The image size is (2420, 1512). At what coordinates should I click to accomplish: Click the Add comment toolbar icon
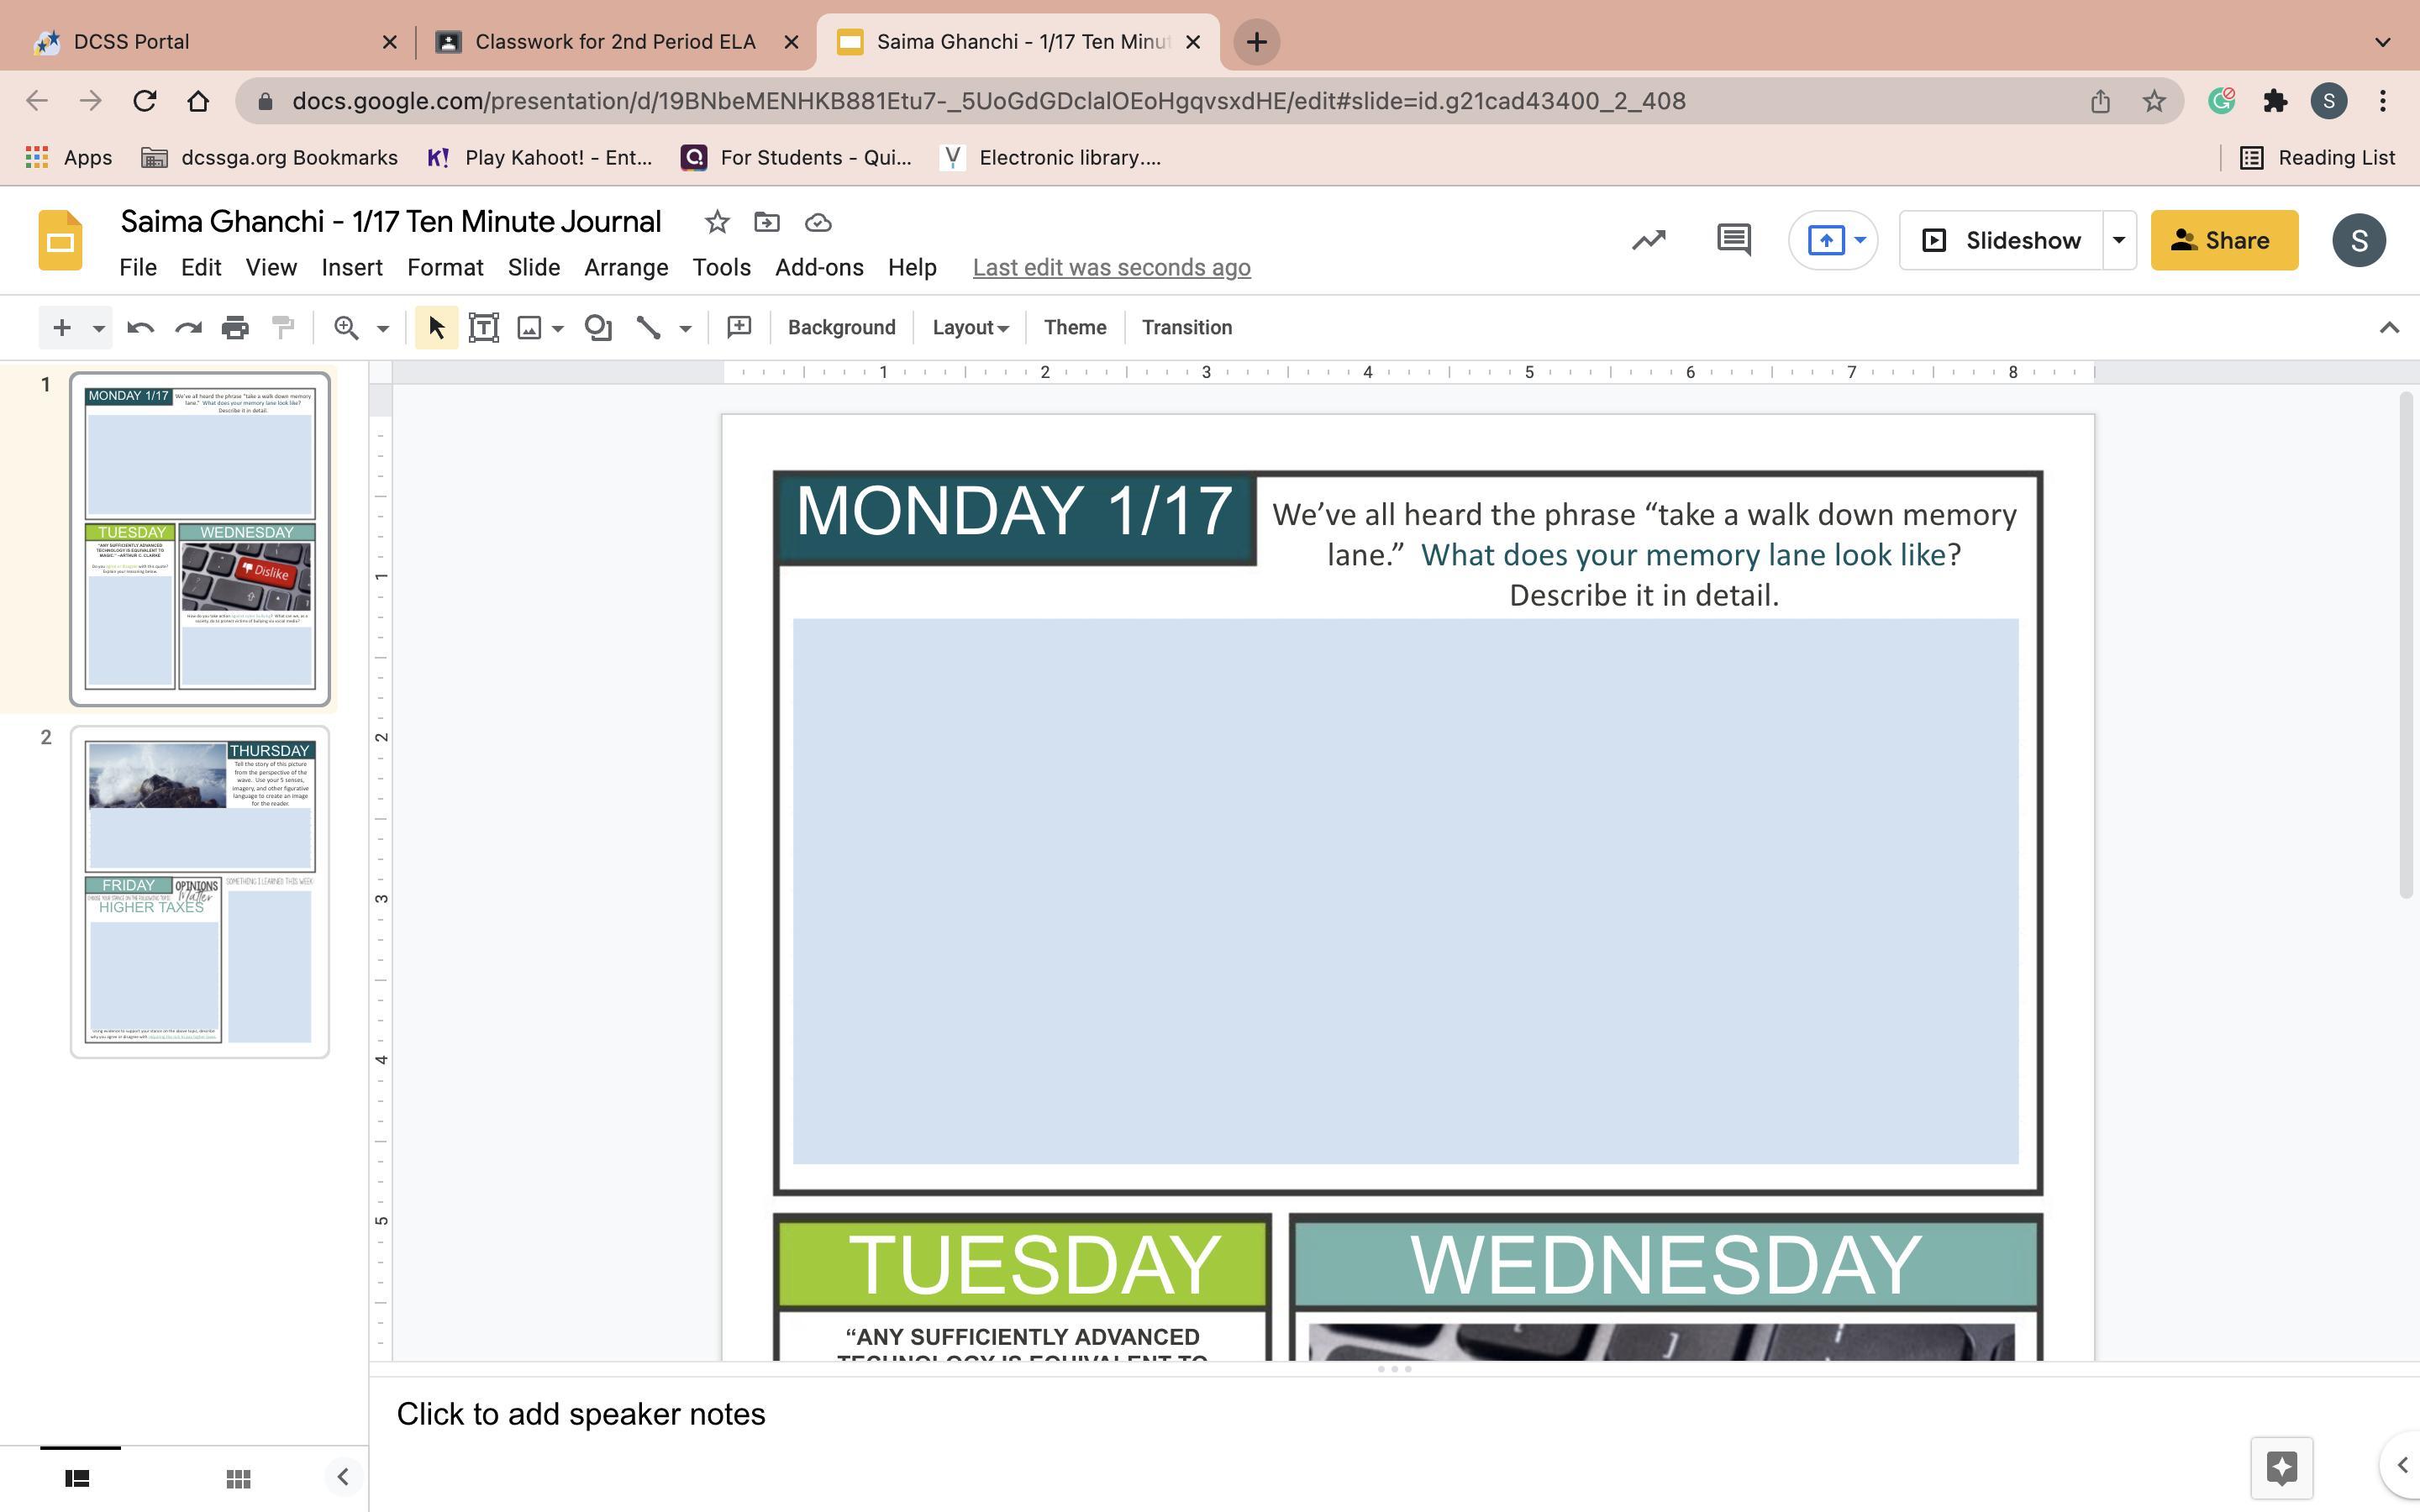739,327
